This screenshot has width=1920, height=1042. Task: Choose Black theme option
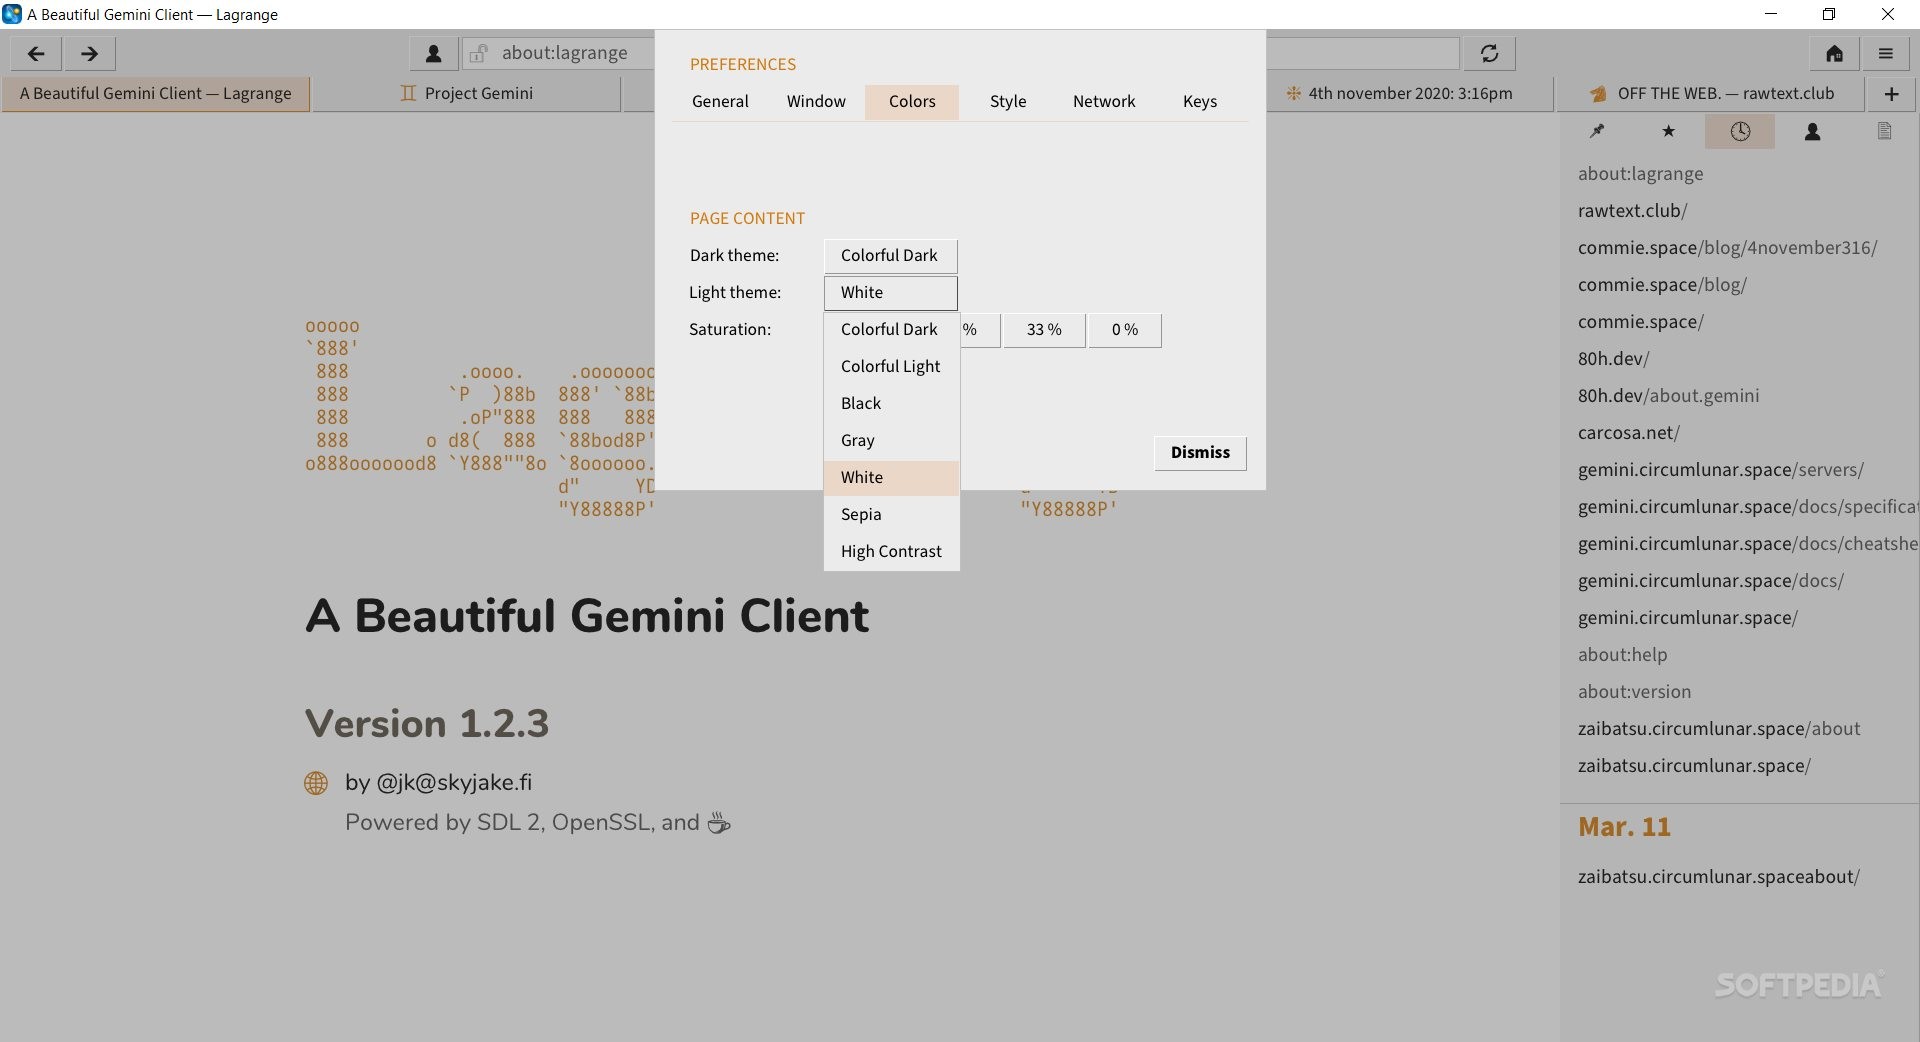(891, 404)
